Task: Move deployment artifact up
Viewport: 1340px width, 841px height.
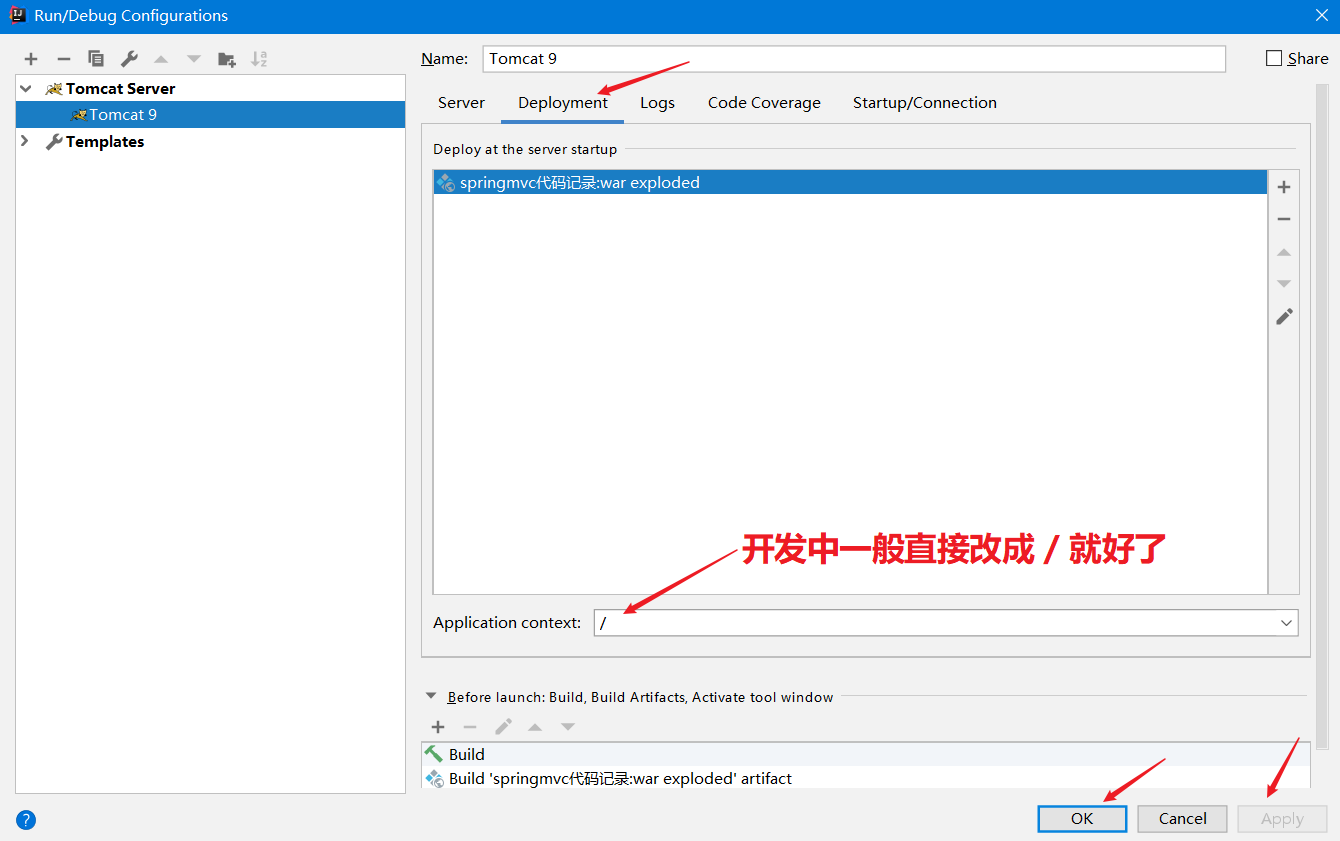Action: [x=1284, y=252]
